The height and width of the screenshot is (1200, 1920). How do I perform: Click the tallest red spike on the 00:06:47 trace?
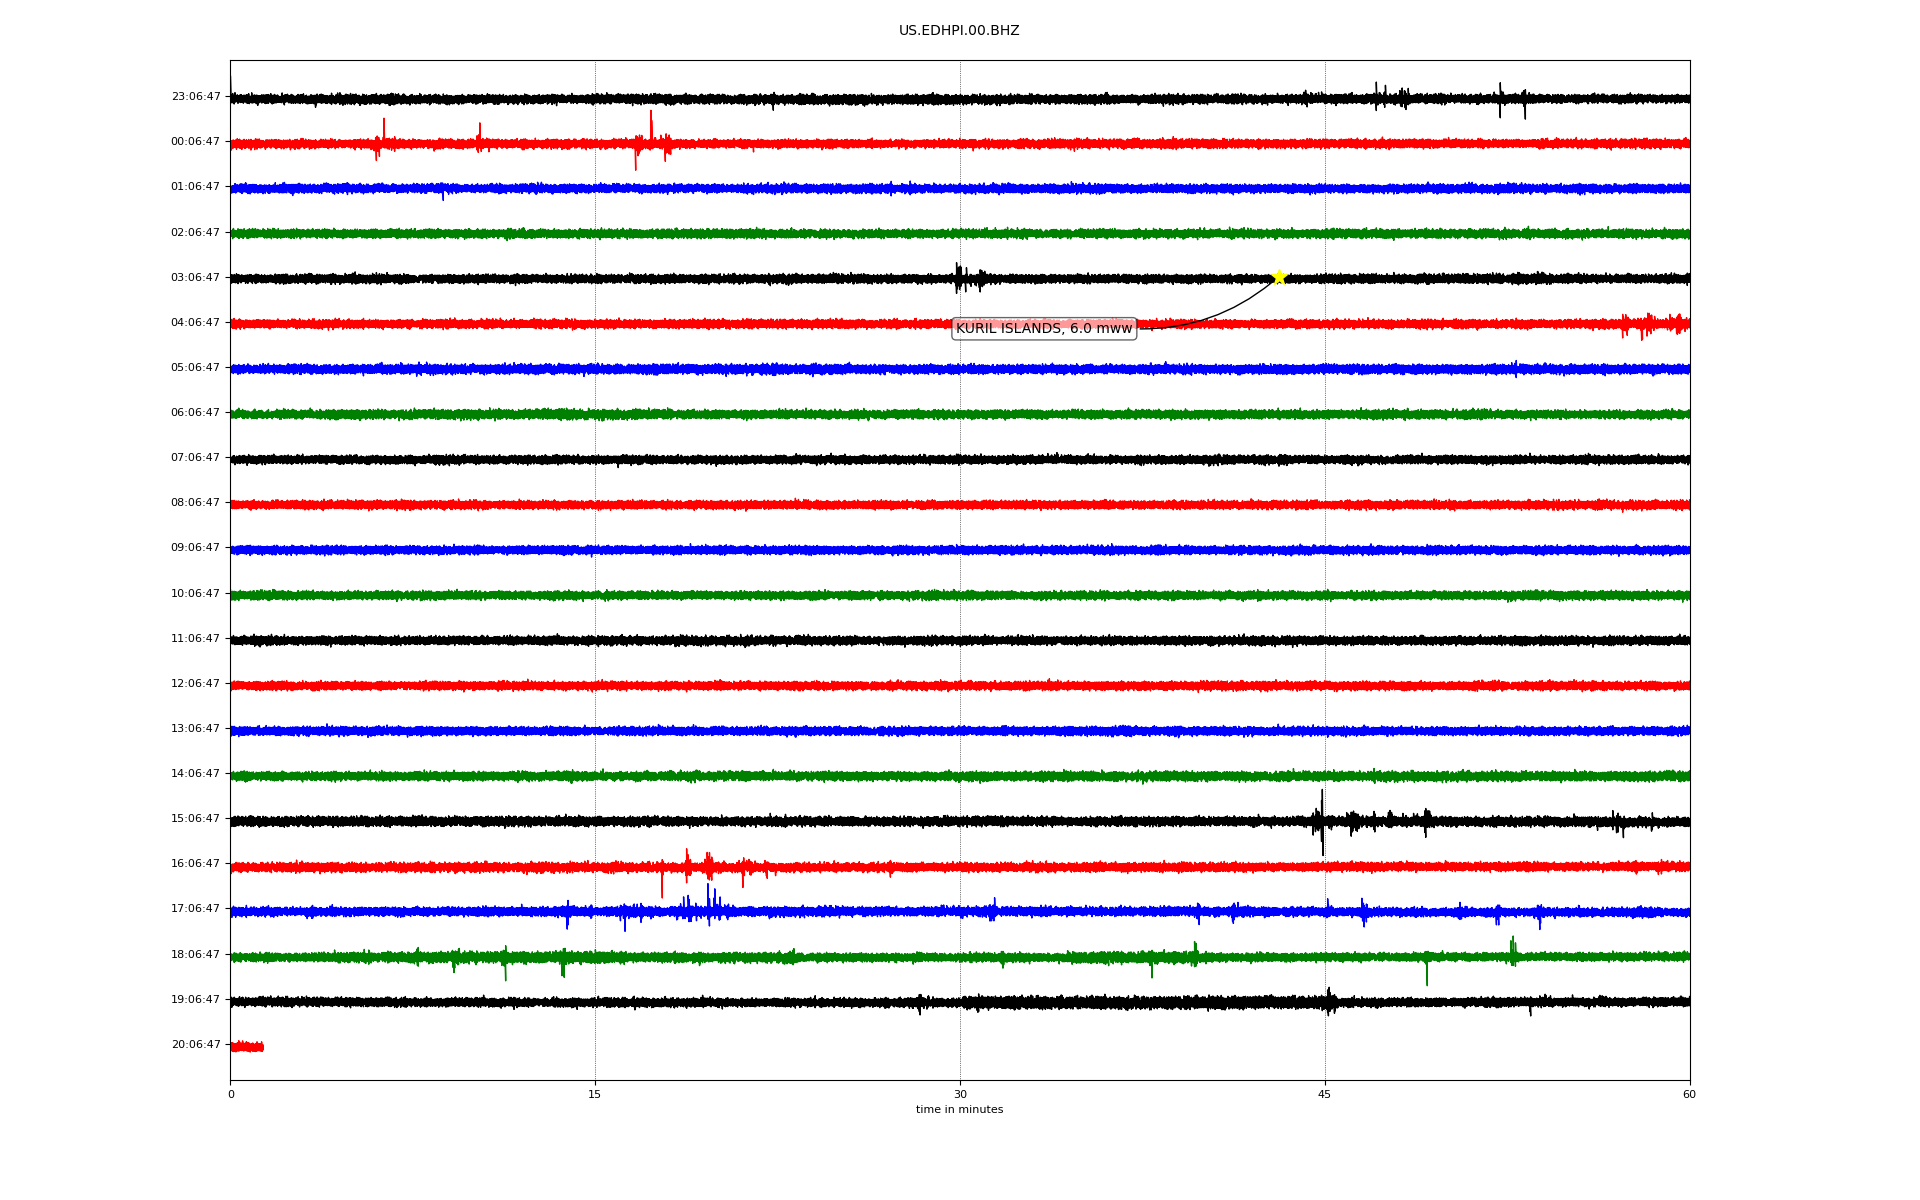651,127
